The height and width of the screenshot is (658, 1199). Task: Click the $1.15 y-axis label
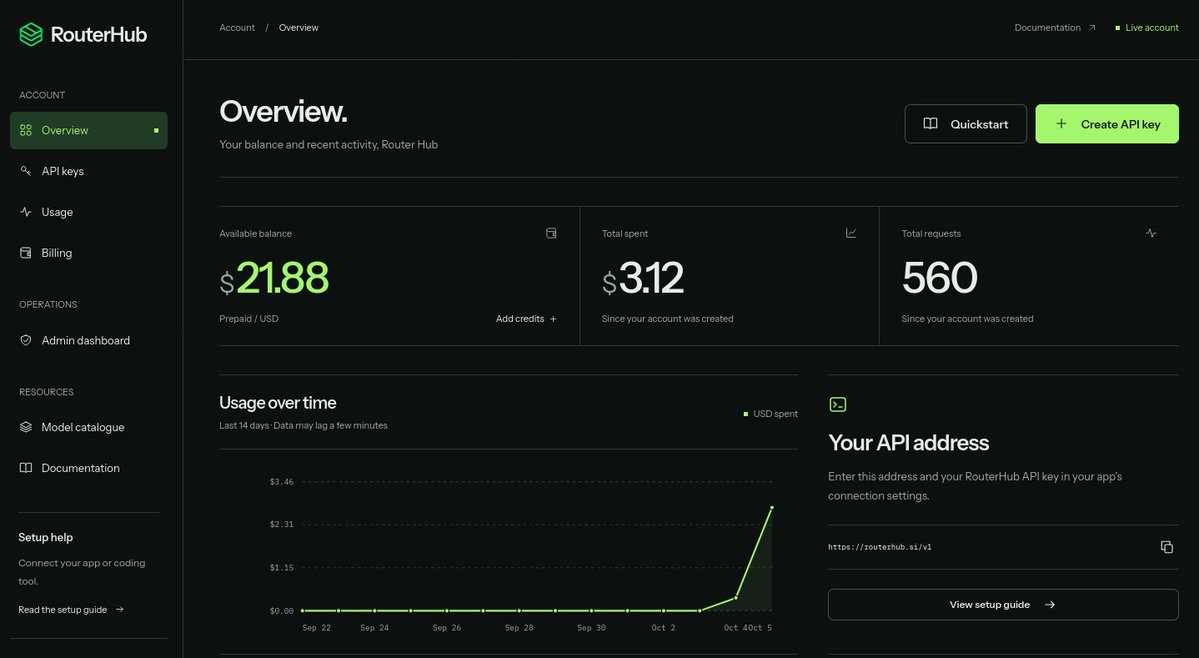[x=281, y=568]
